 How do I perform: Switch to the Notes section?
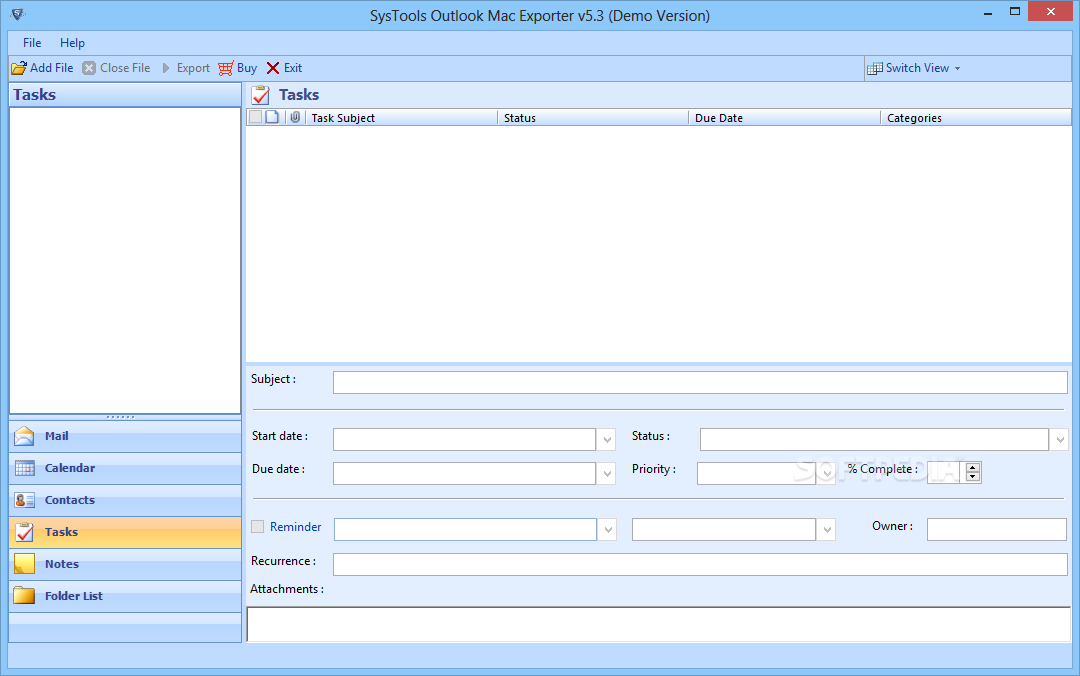pos(125,564)
